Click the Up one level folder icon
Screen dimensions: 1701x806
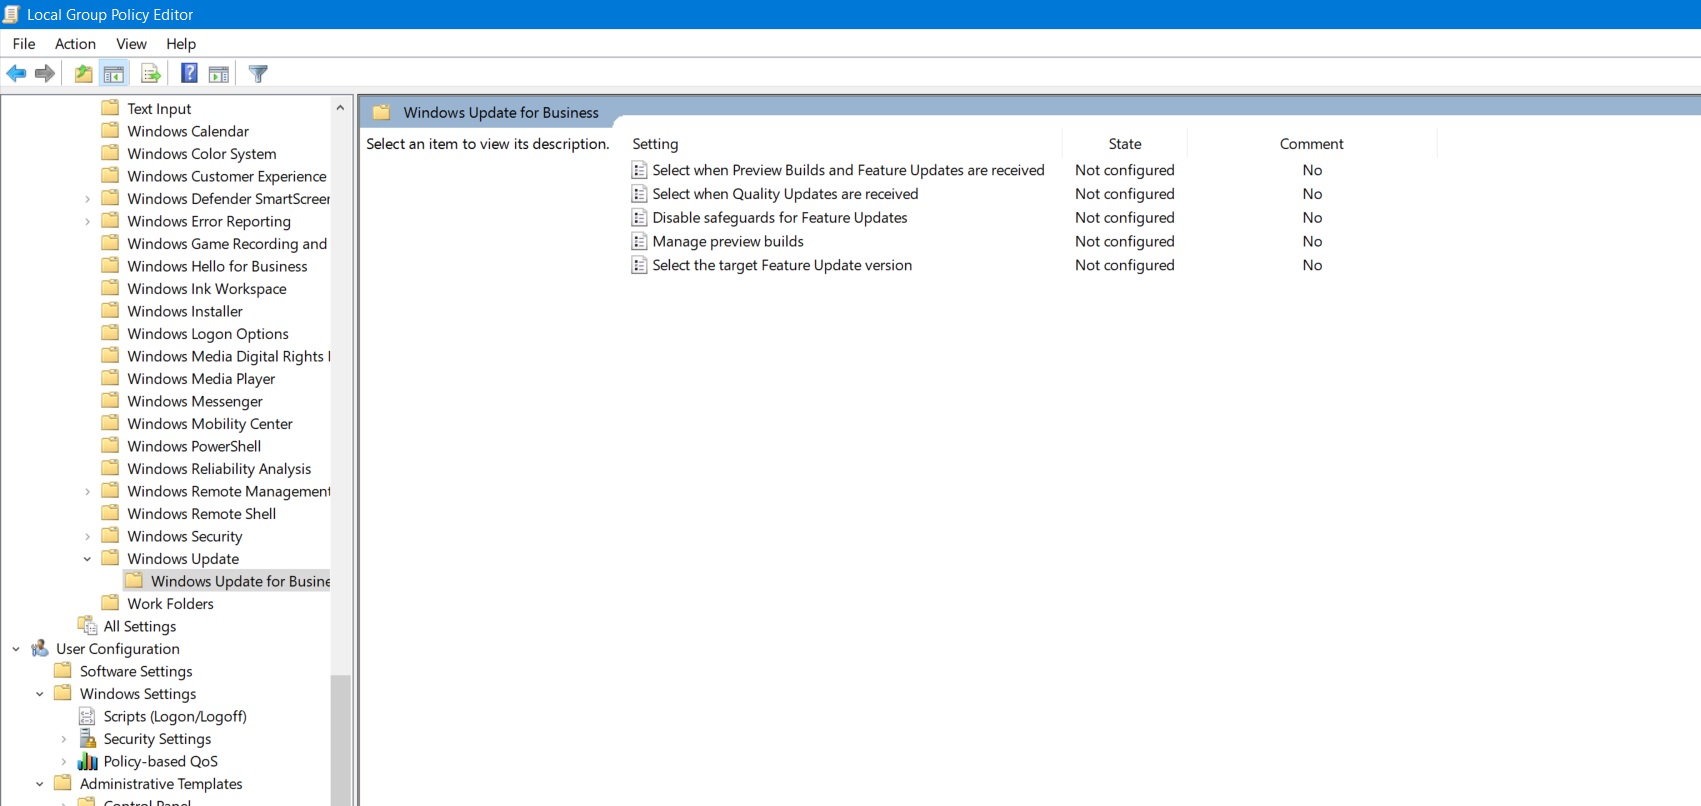point(84,73)
